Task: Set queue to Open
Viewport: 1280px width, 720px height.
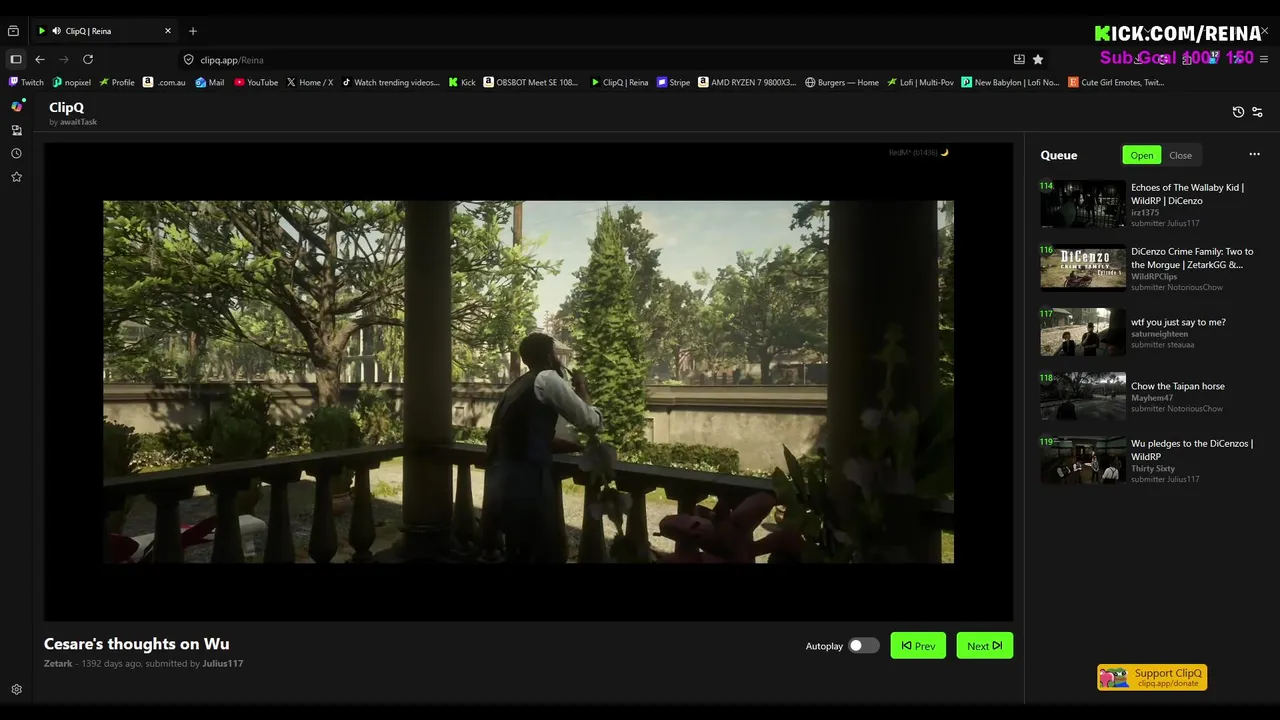Action: coord(1141,155)
